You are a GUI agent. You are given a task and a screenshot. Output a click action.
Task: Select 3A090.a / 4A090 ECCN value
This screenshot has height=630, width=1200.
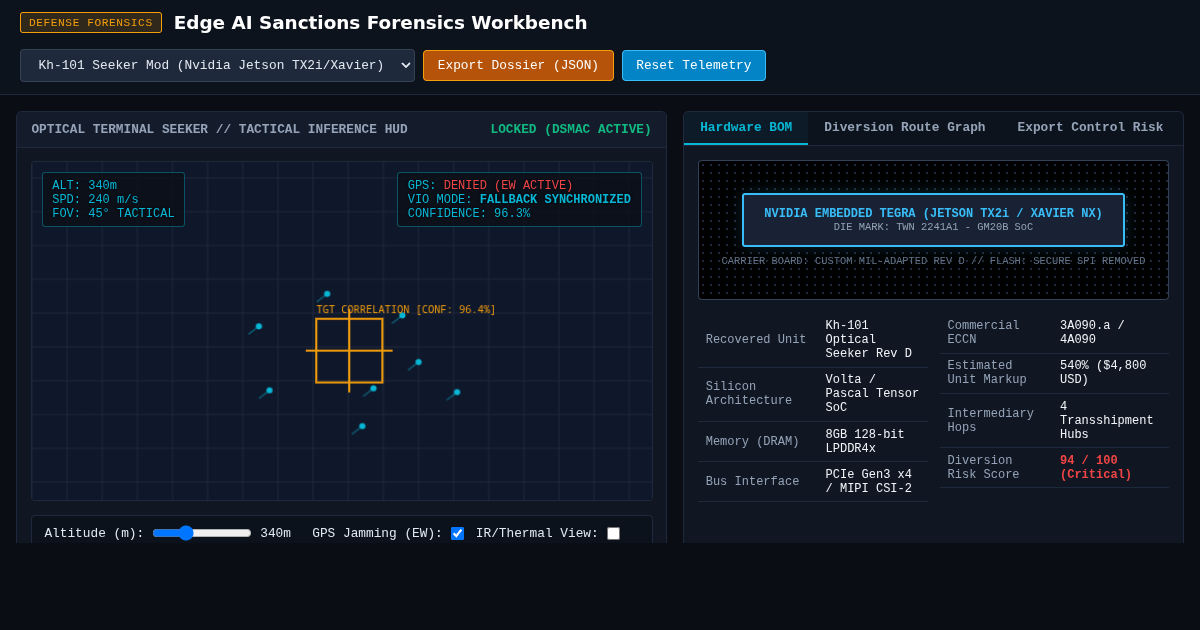[1092, 333]
